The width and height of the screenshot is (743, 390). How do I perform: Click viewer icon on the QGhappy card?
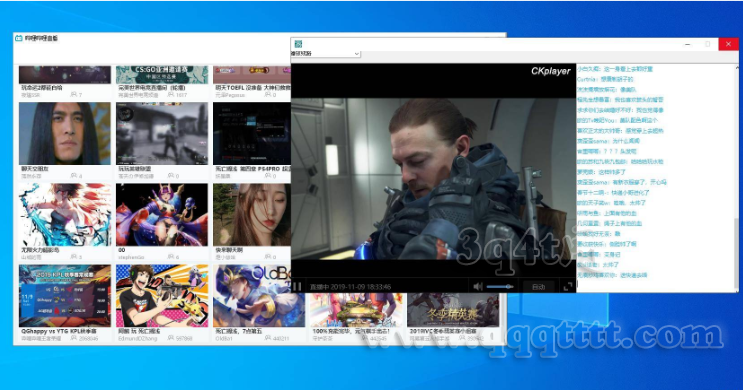click(x=73, y=338)
